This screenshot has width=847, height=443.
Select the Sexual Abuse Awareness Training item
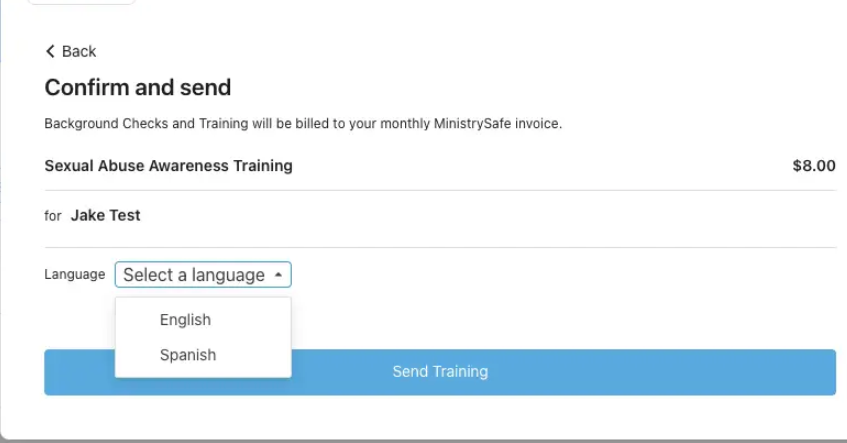point(168,166)
